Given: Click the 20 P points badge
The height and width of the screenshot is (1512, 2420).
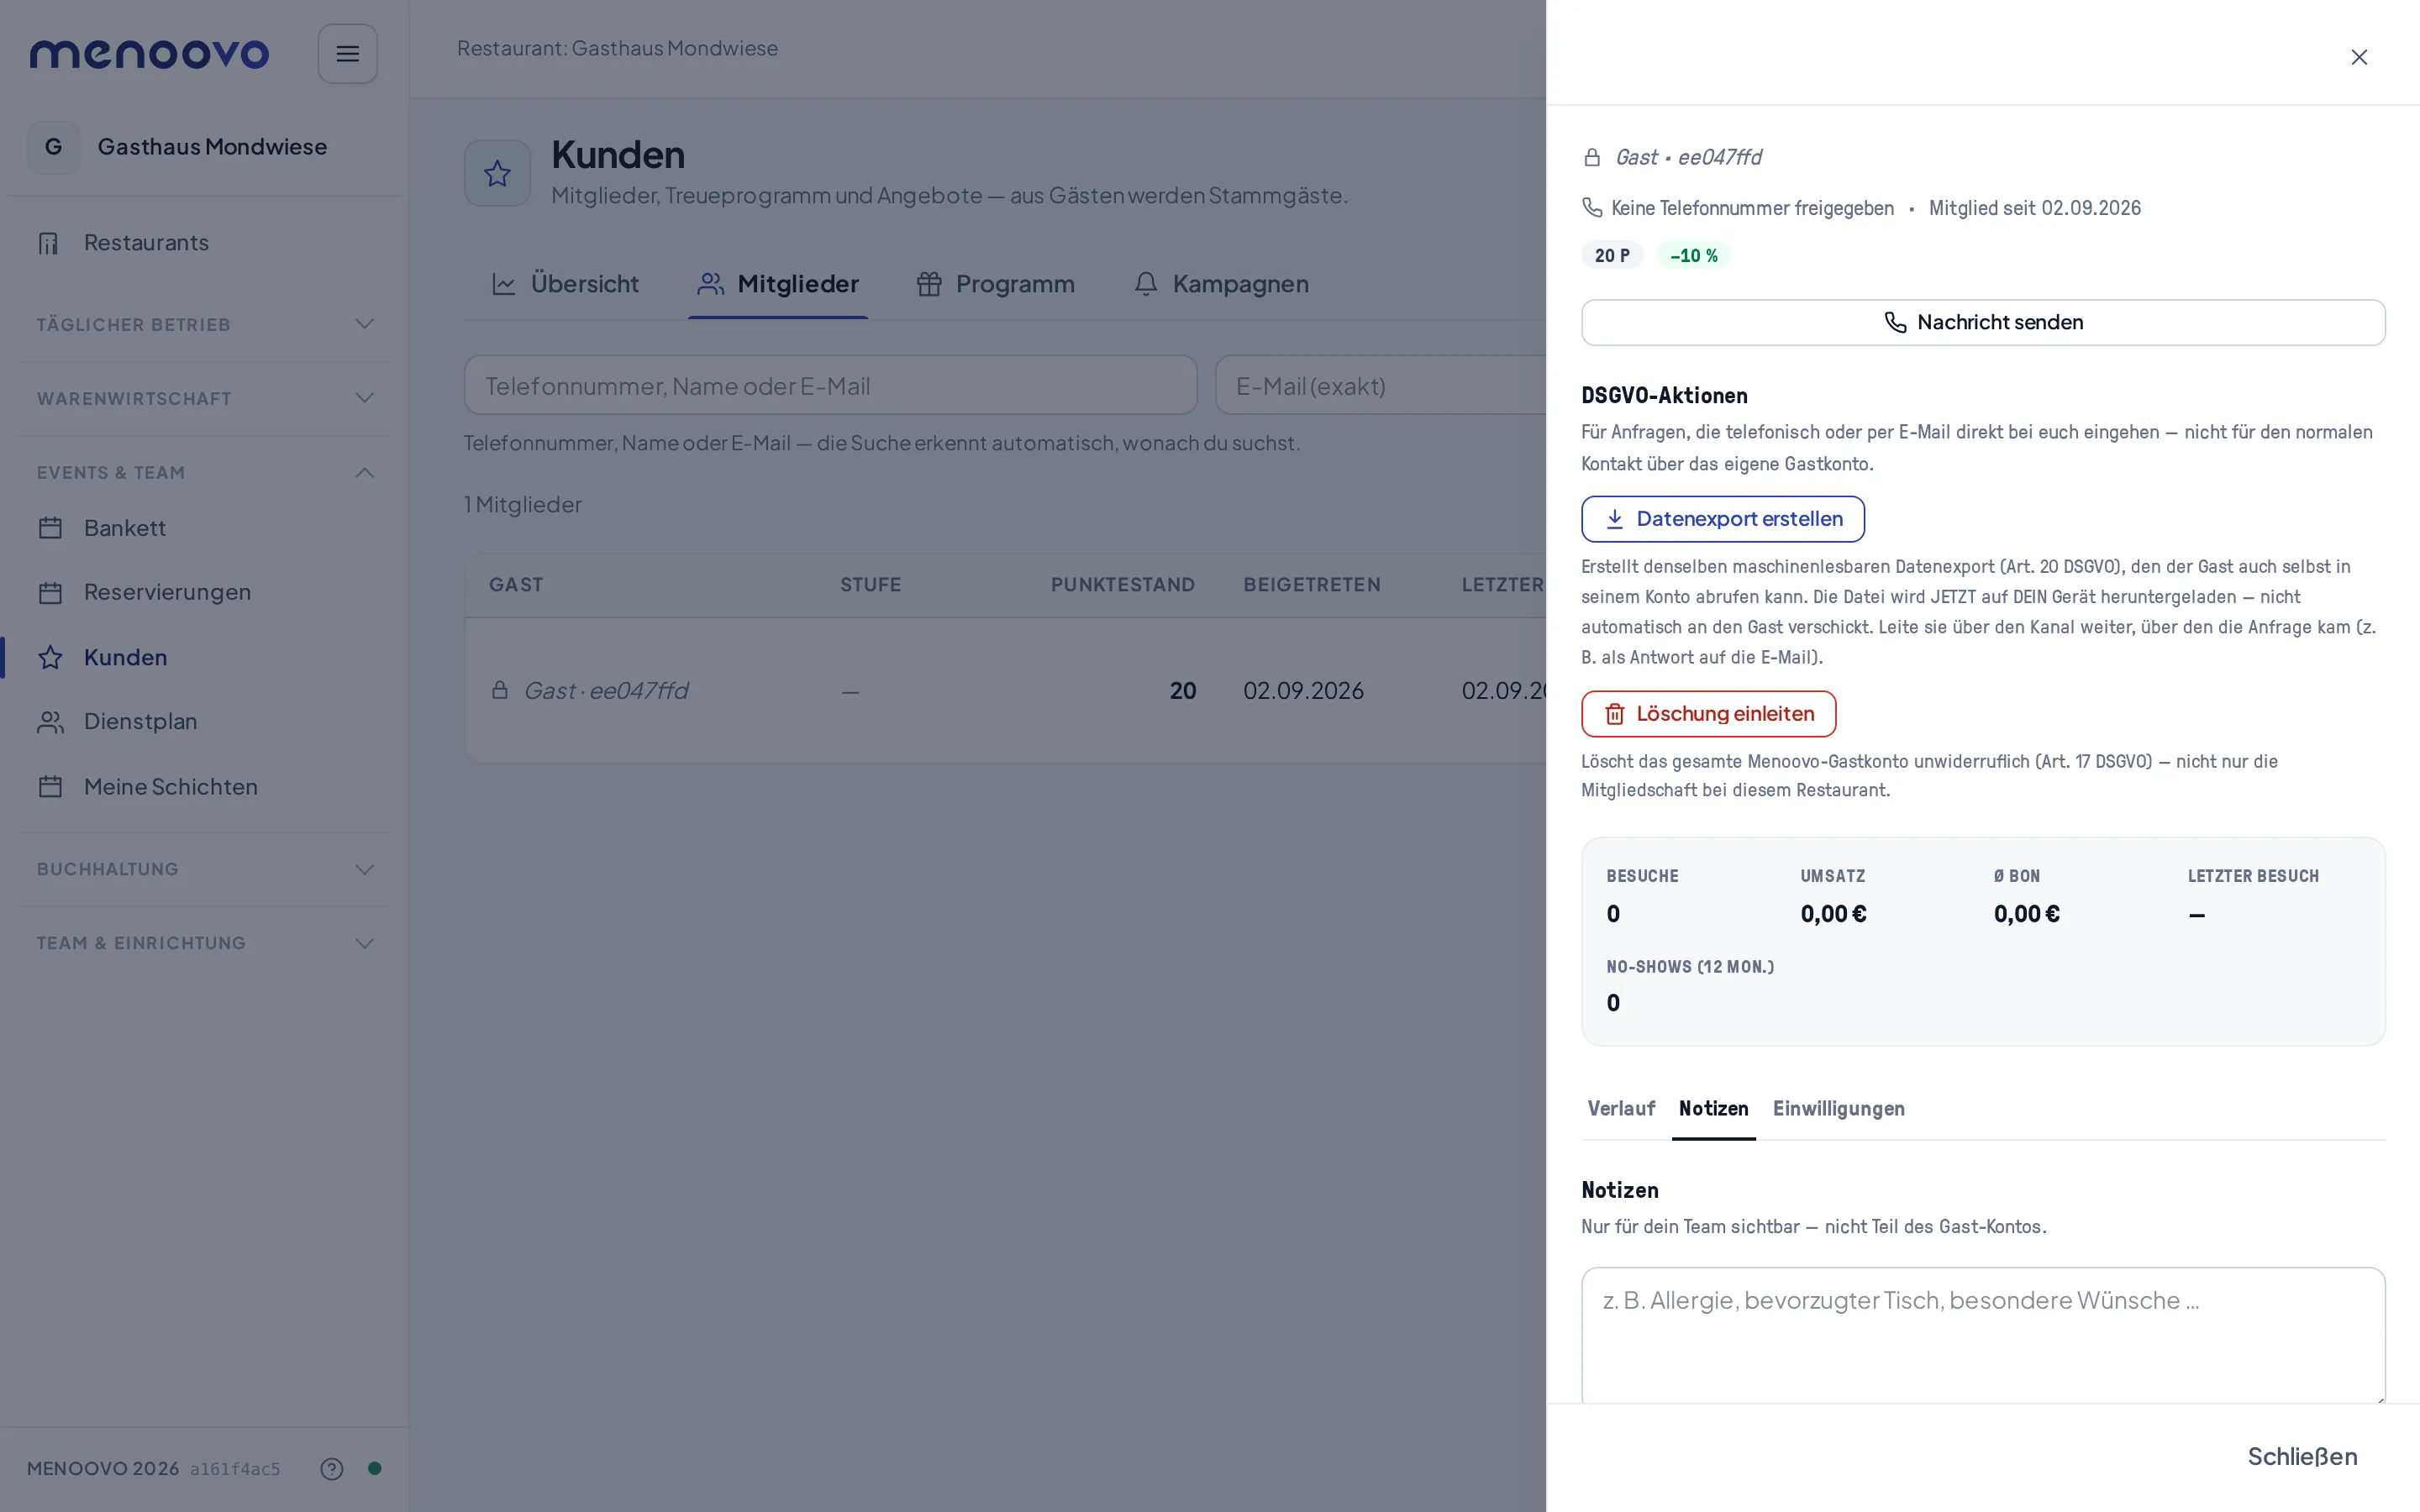Looking at the screenshot, I should (1611, 255).
